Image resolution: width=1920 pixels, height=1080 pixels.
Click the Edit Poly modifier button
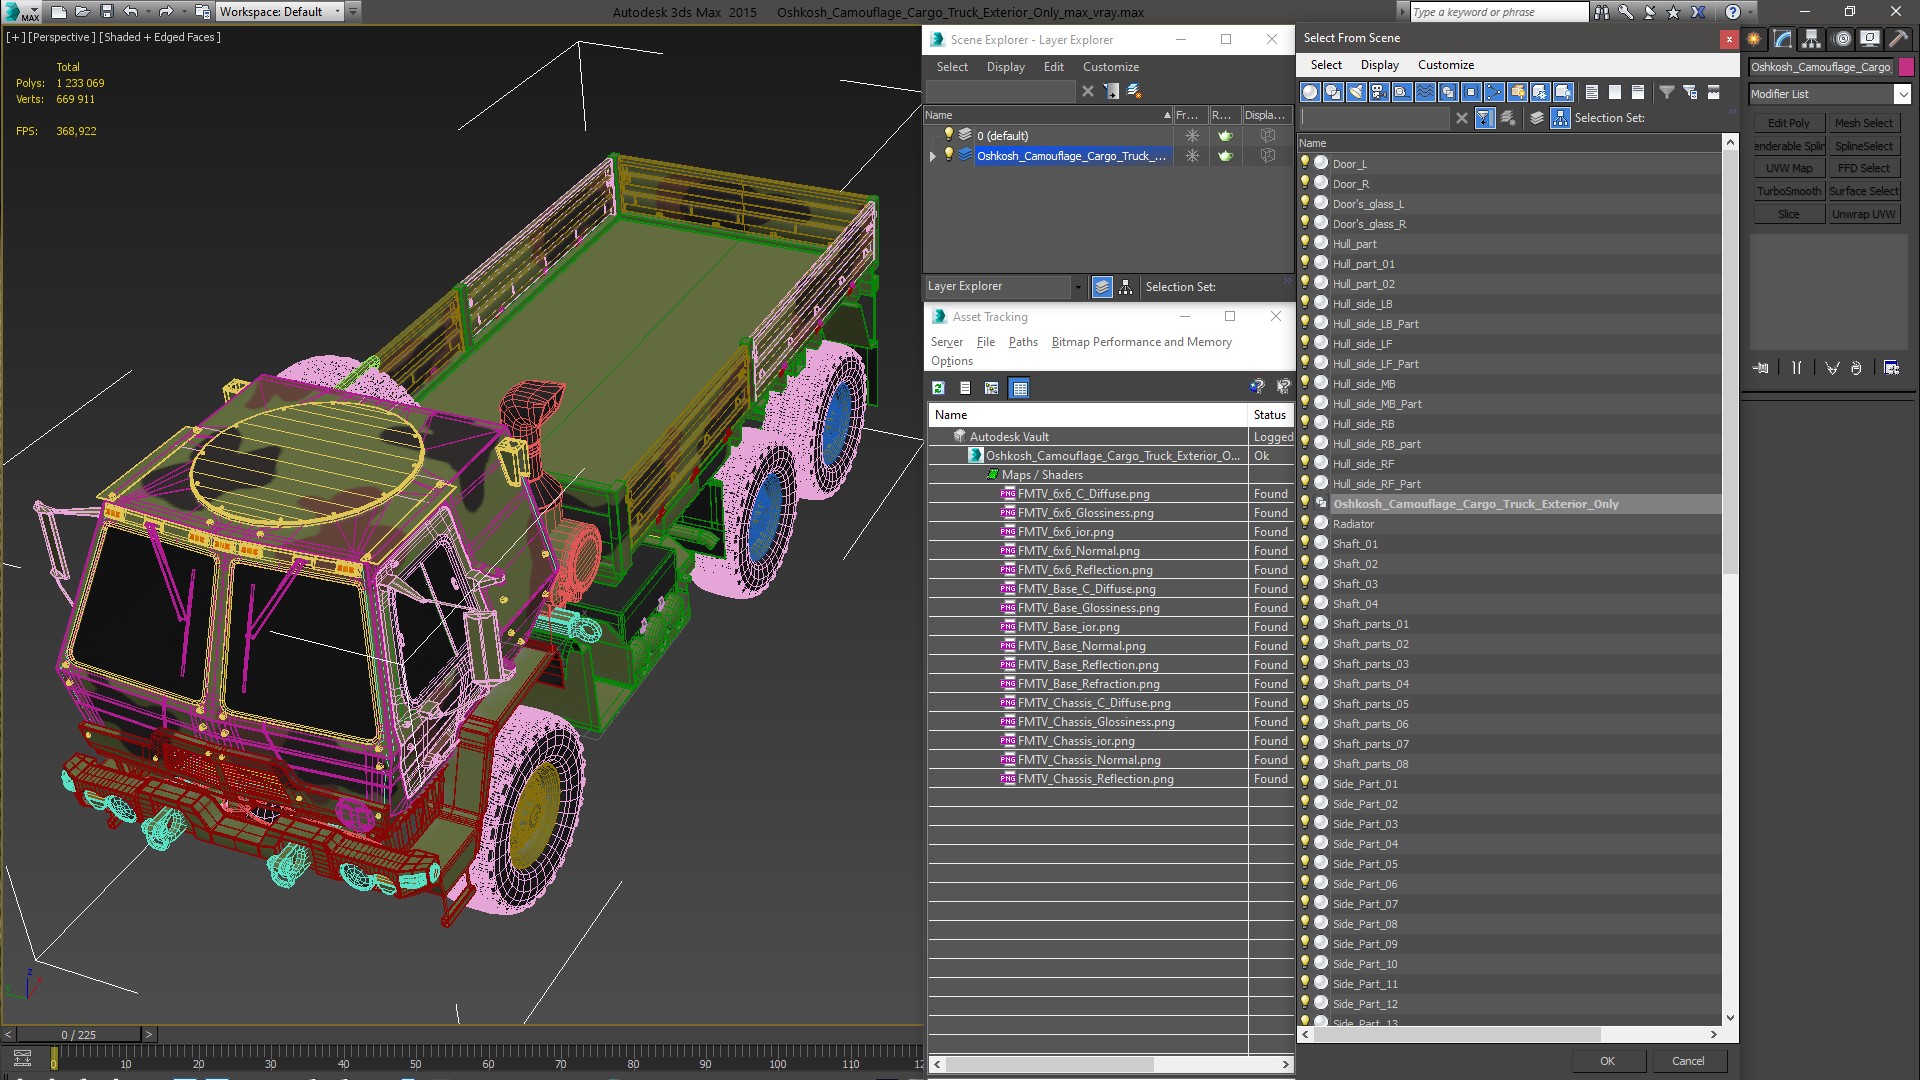(x=1789, y=123)
